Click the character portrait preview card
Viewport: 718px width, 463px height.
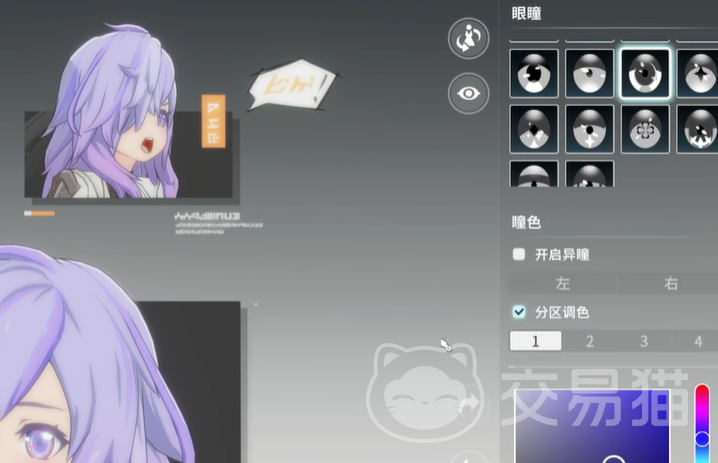point(128,154)
